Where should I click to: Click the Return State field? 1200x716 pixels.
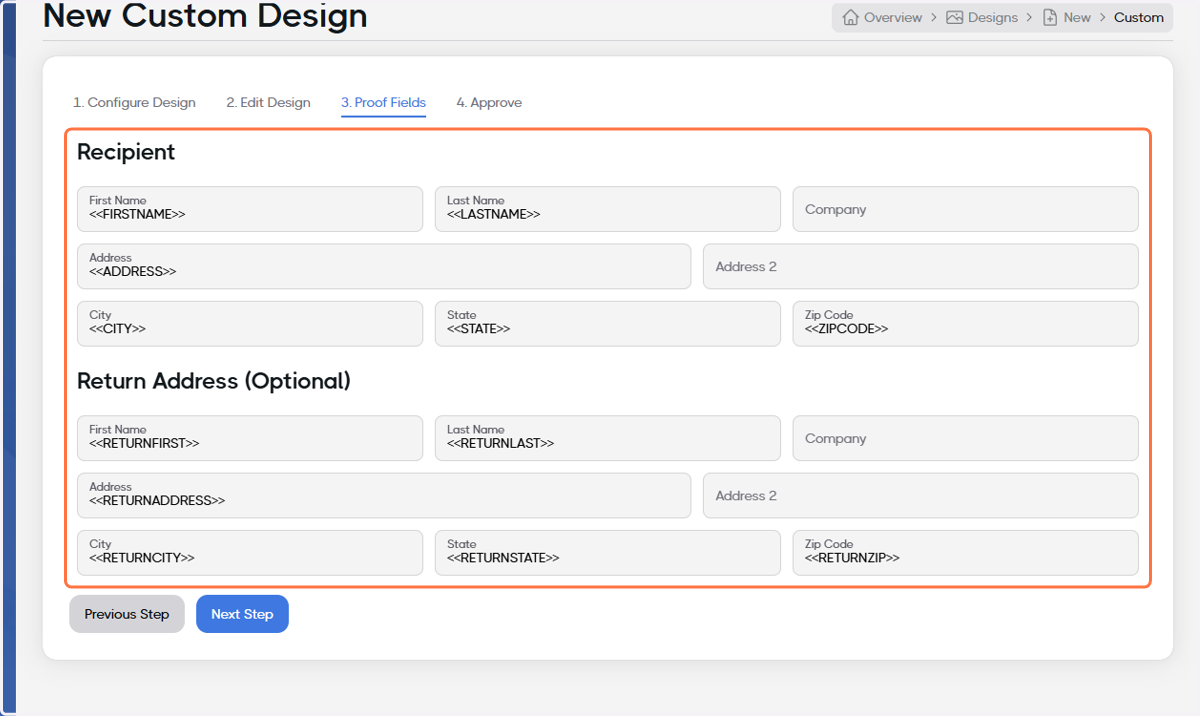608,552
